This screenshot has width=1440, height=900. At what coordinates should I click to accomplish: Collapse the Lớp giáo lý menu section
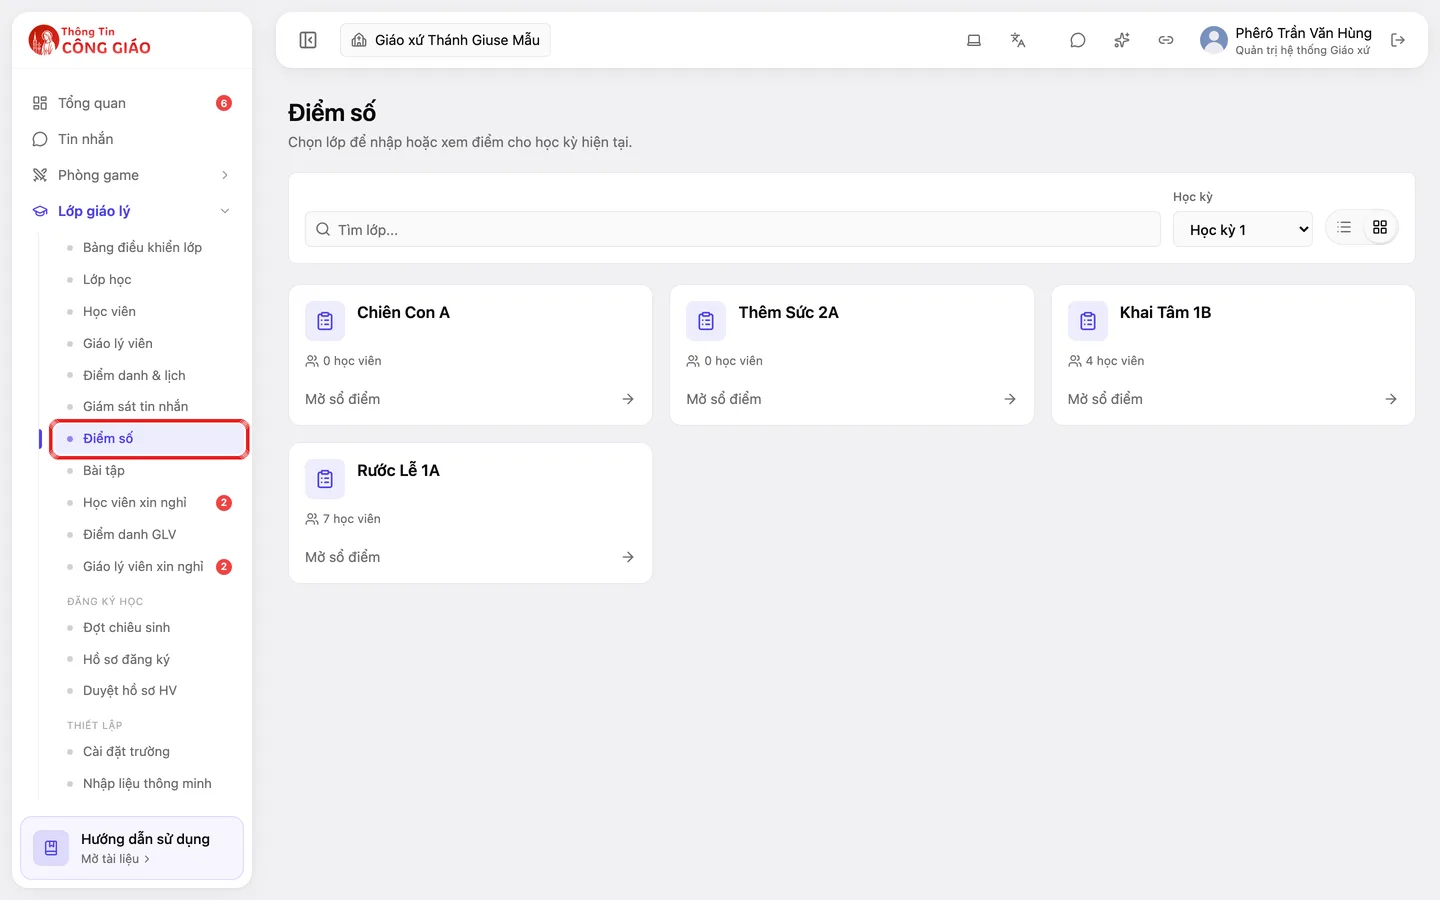tap(132, 211)
